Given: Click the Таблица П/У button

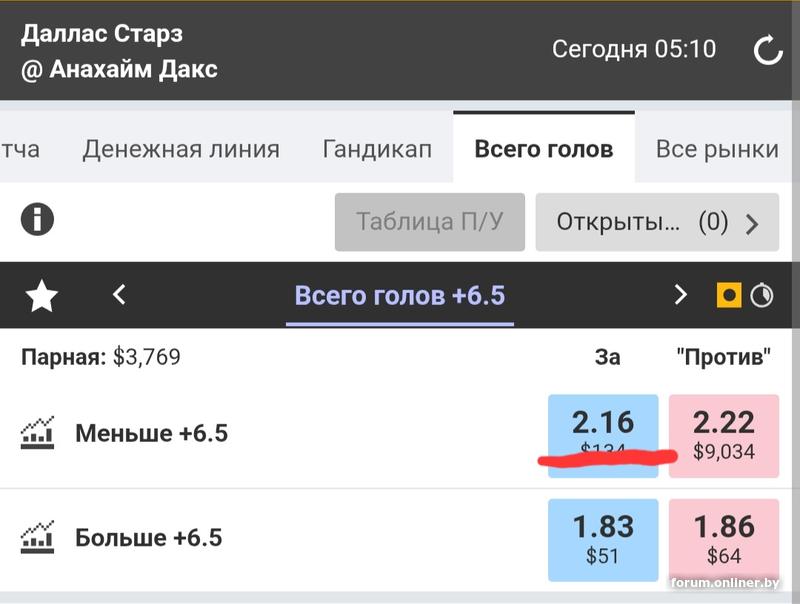Looking at the screenshot, I should click(429, 222).
